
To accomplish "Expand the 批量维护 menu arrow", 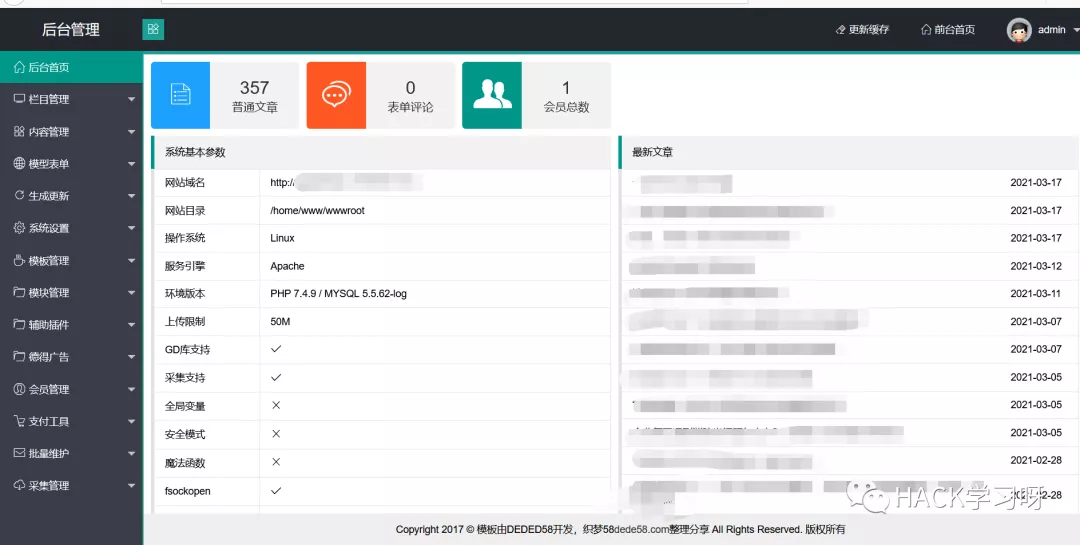I will 132,454.
